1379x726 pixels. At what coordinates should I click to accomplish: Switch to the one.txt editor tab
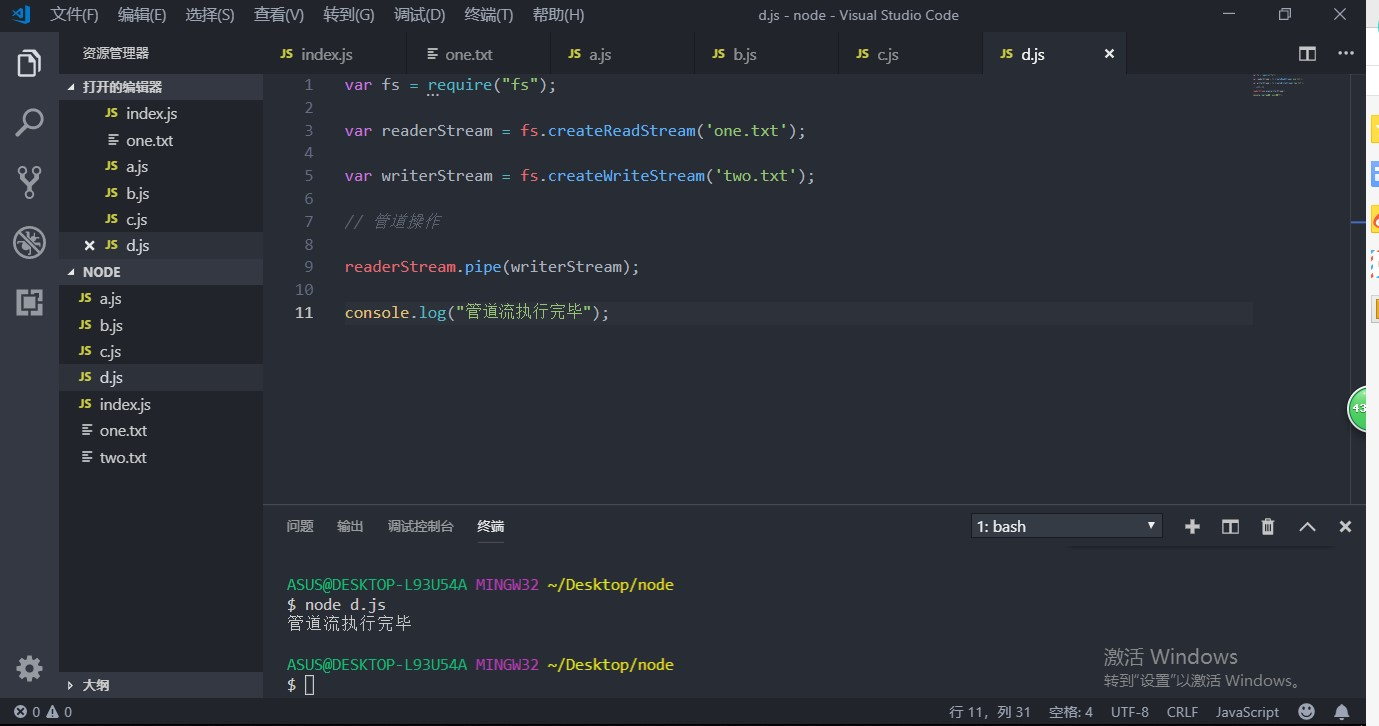click(479, 54)
